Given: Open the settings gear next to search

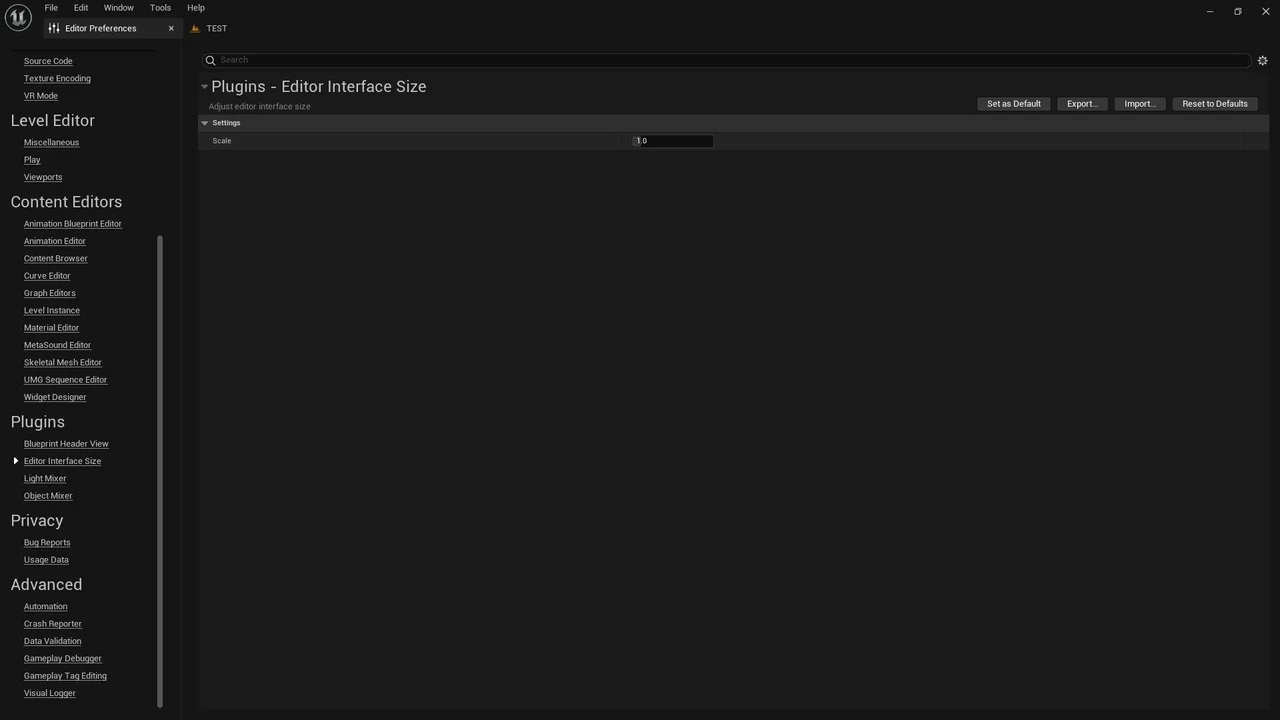Looking at the screenshot, I should 1262,60.
